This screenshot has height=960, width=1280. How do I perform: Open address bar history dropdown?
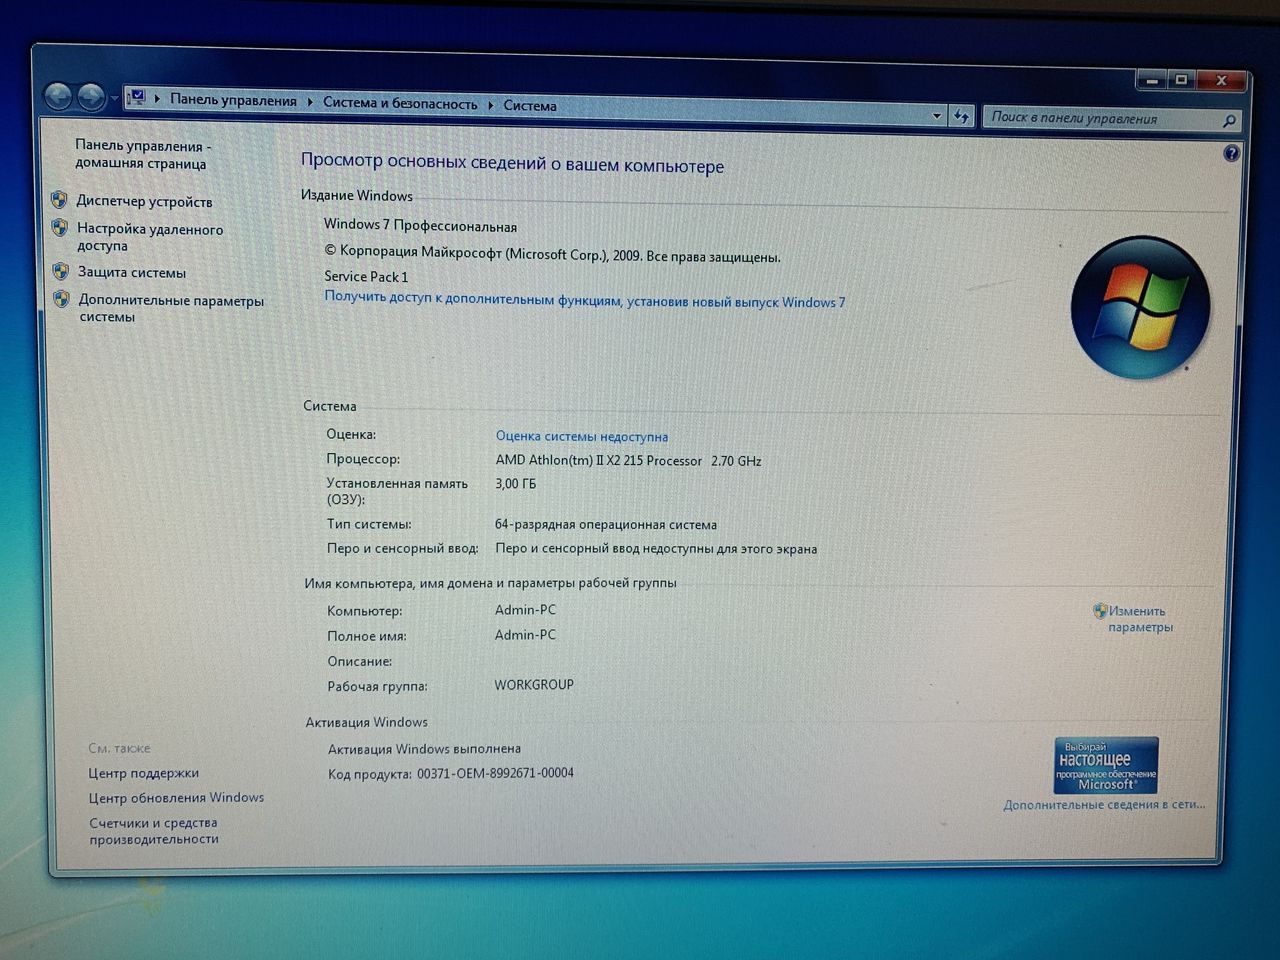(937, 116)
